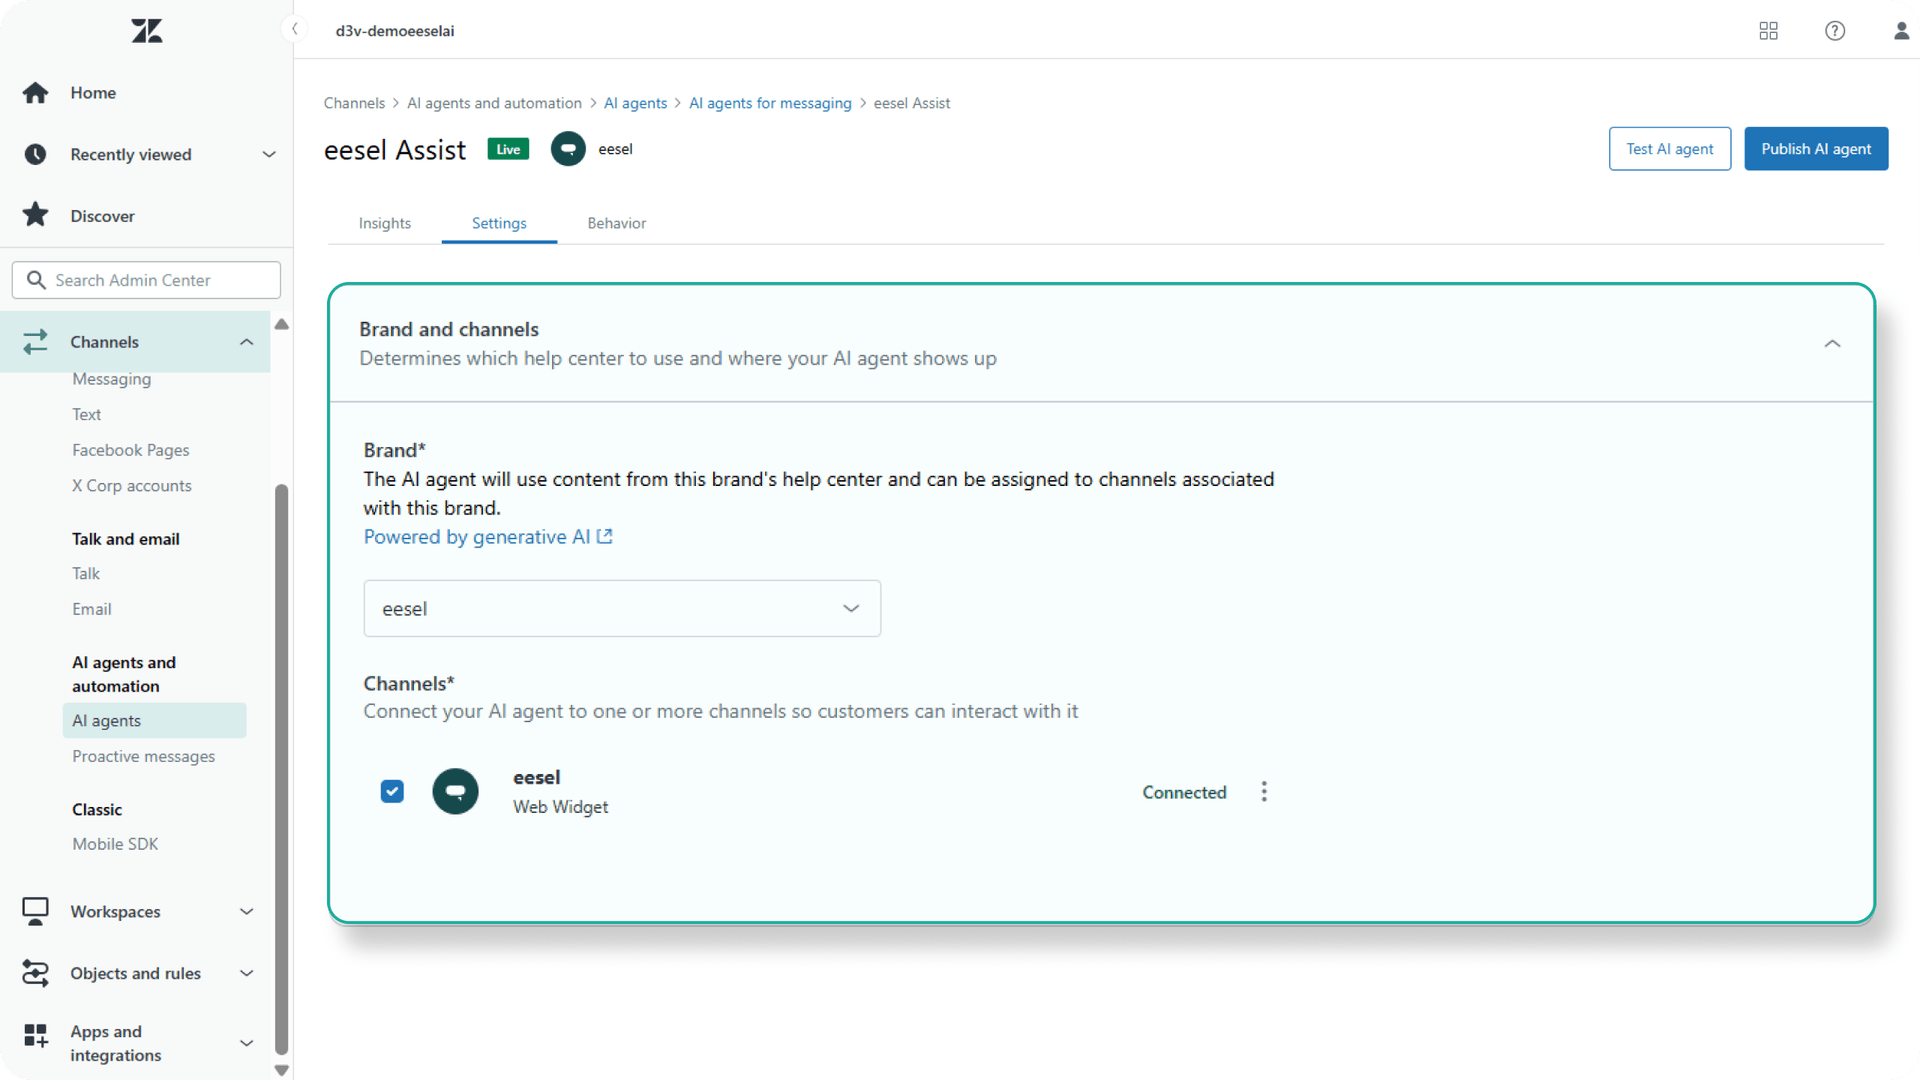Click the Publish AI agent button
This screenshot has width=1920, height=1080.
[1816, 149]
